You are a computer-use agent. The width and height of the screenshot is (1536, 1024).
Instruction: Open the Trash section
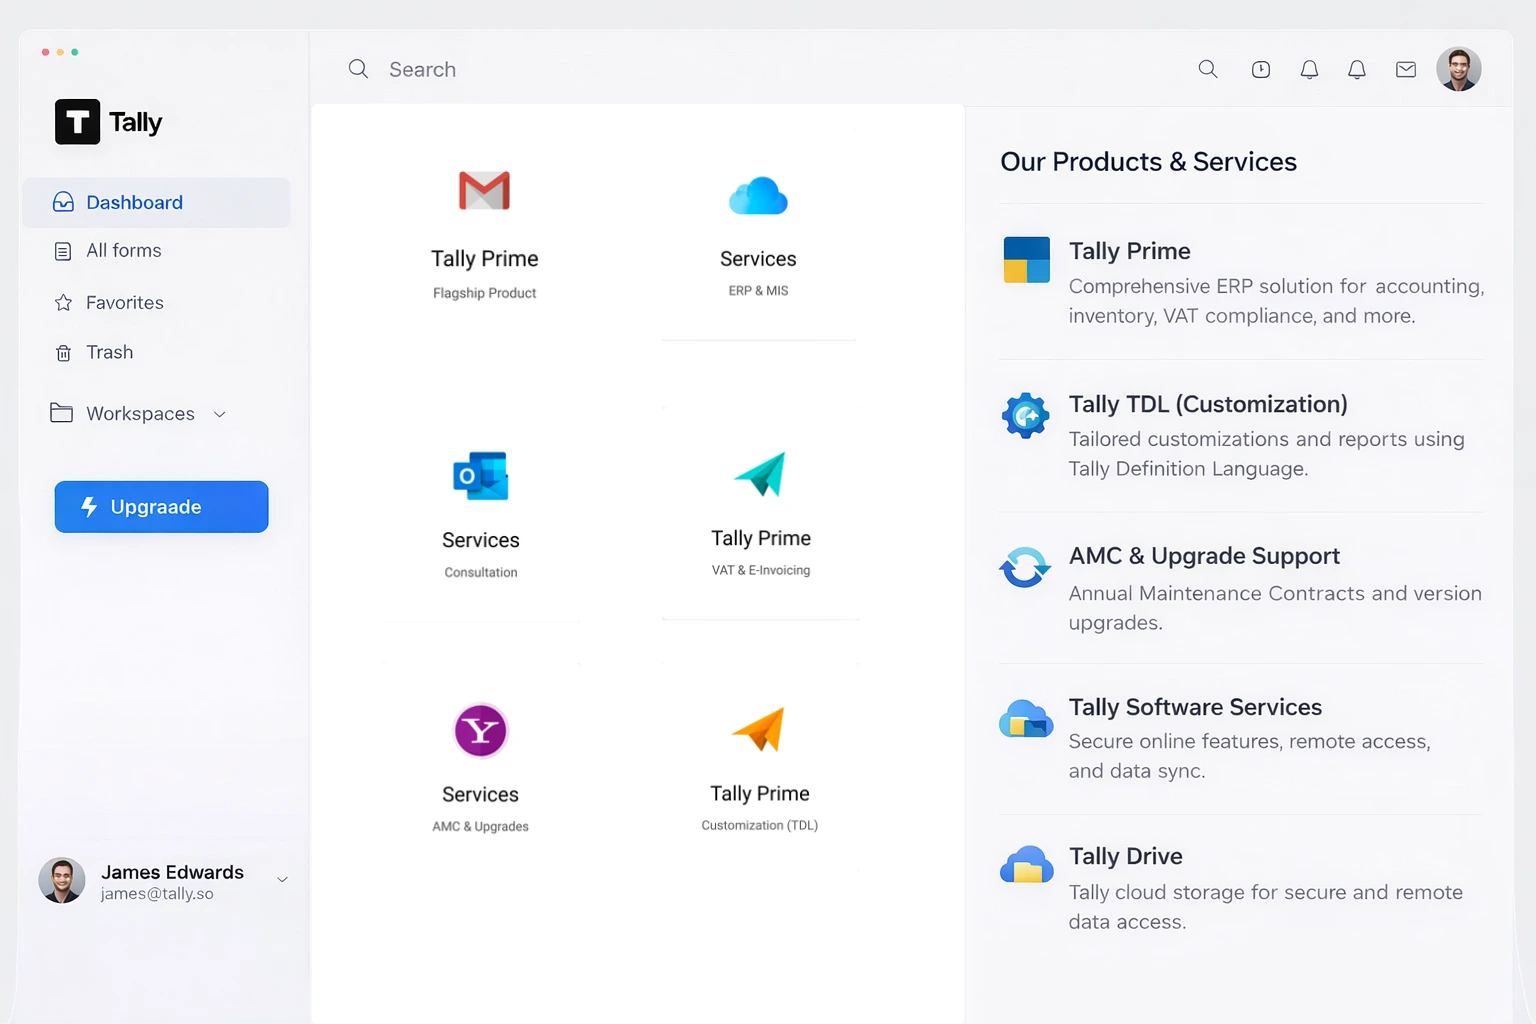point(109,353)
